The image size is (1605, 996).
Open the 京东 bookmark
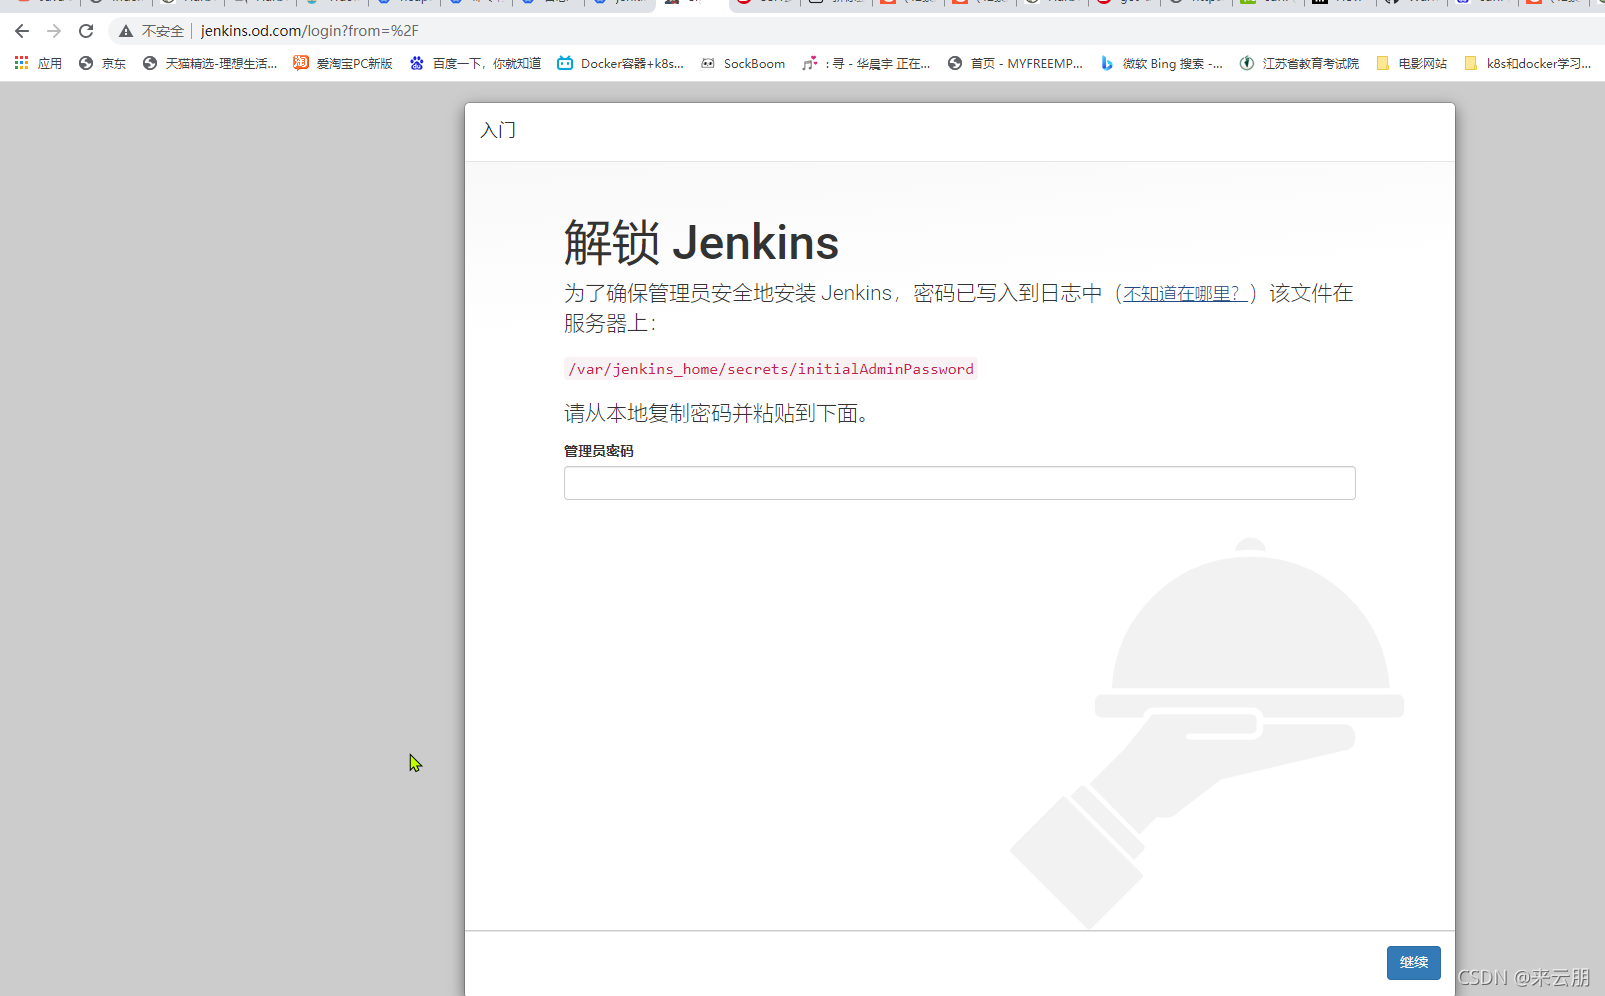[103, 63]
